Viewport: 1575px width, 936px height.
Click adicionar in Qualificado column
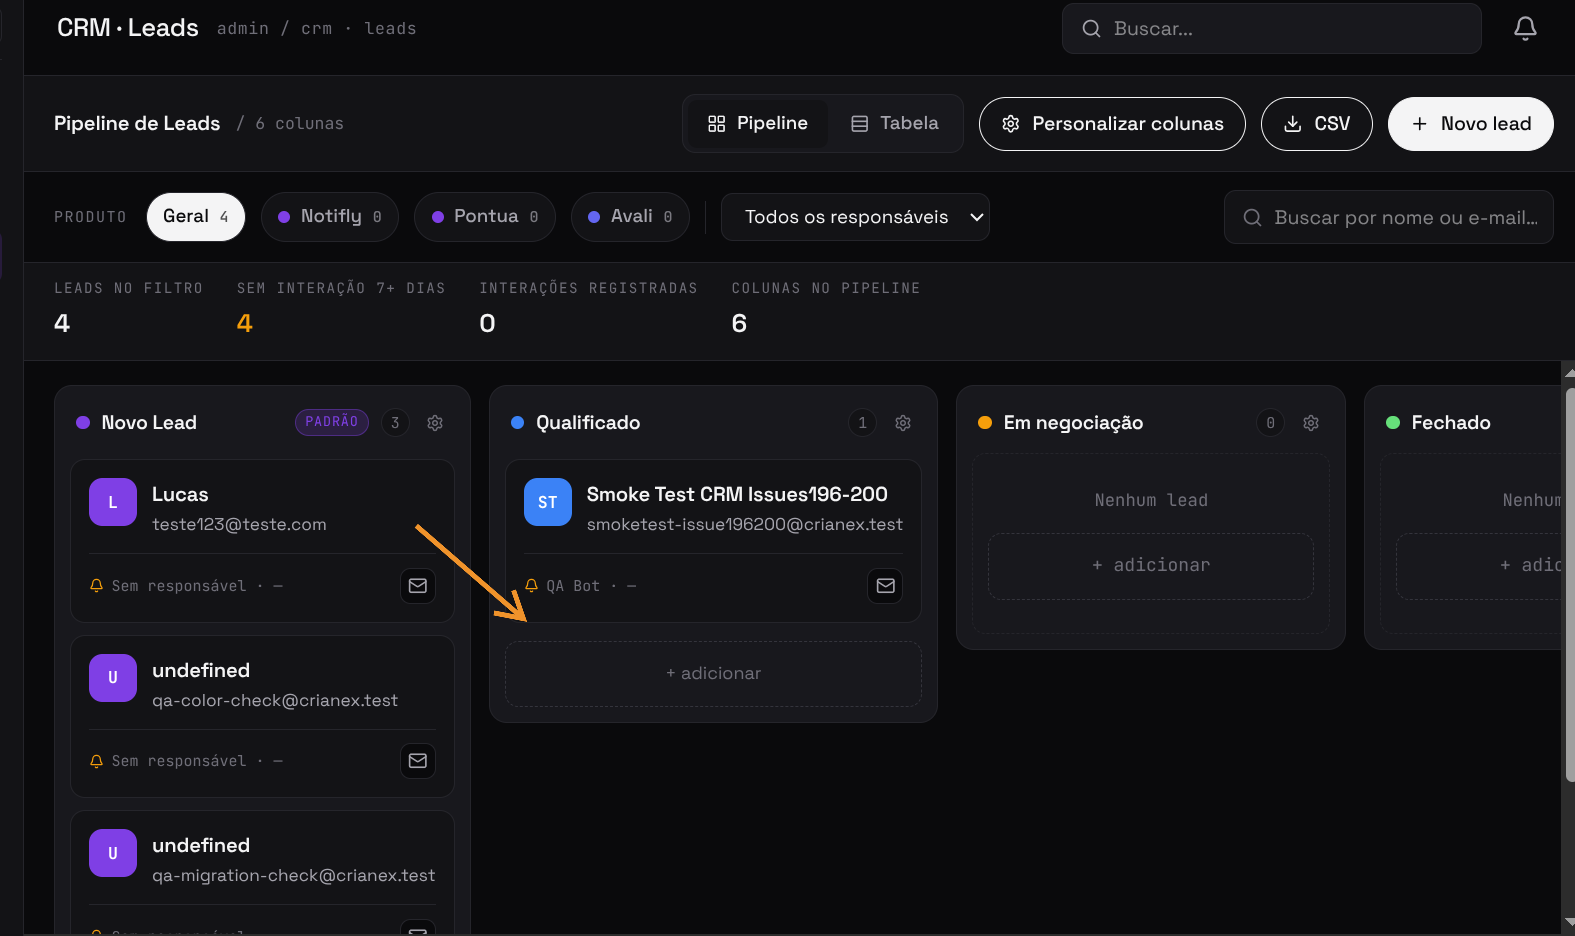pos(713,674)
